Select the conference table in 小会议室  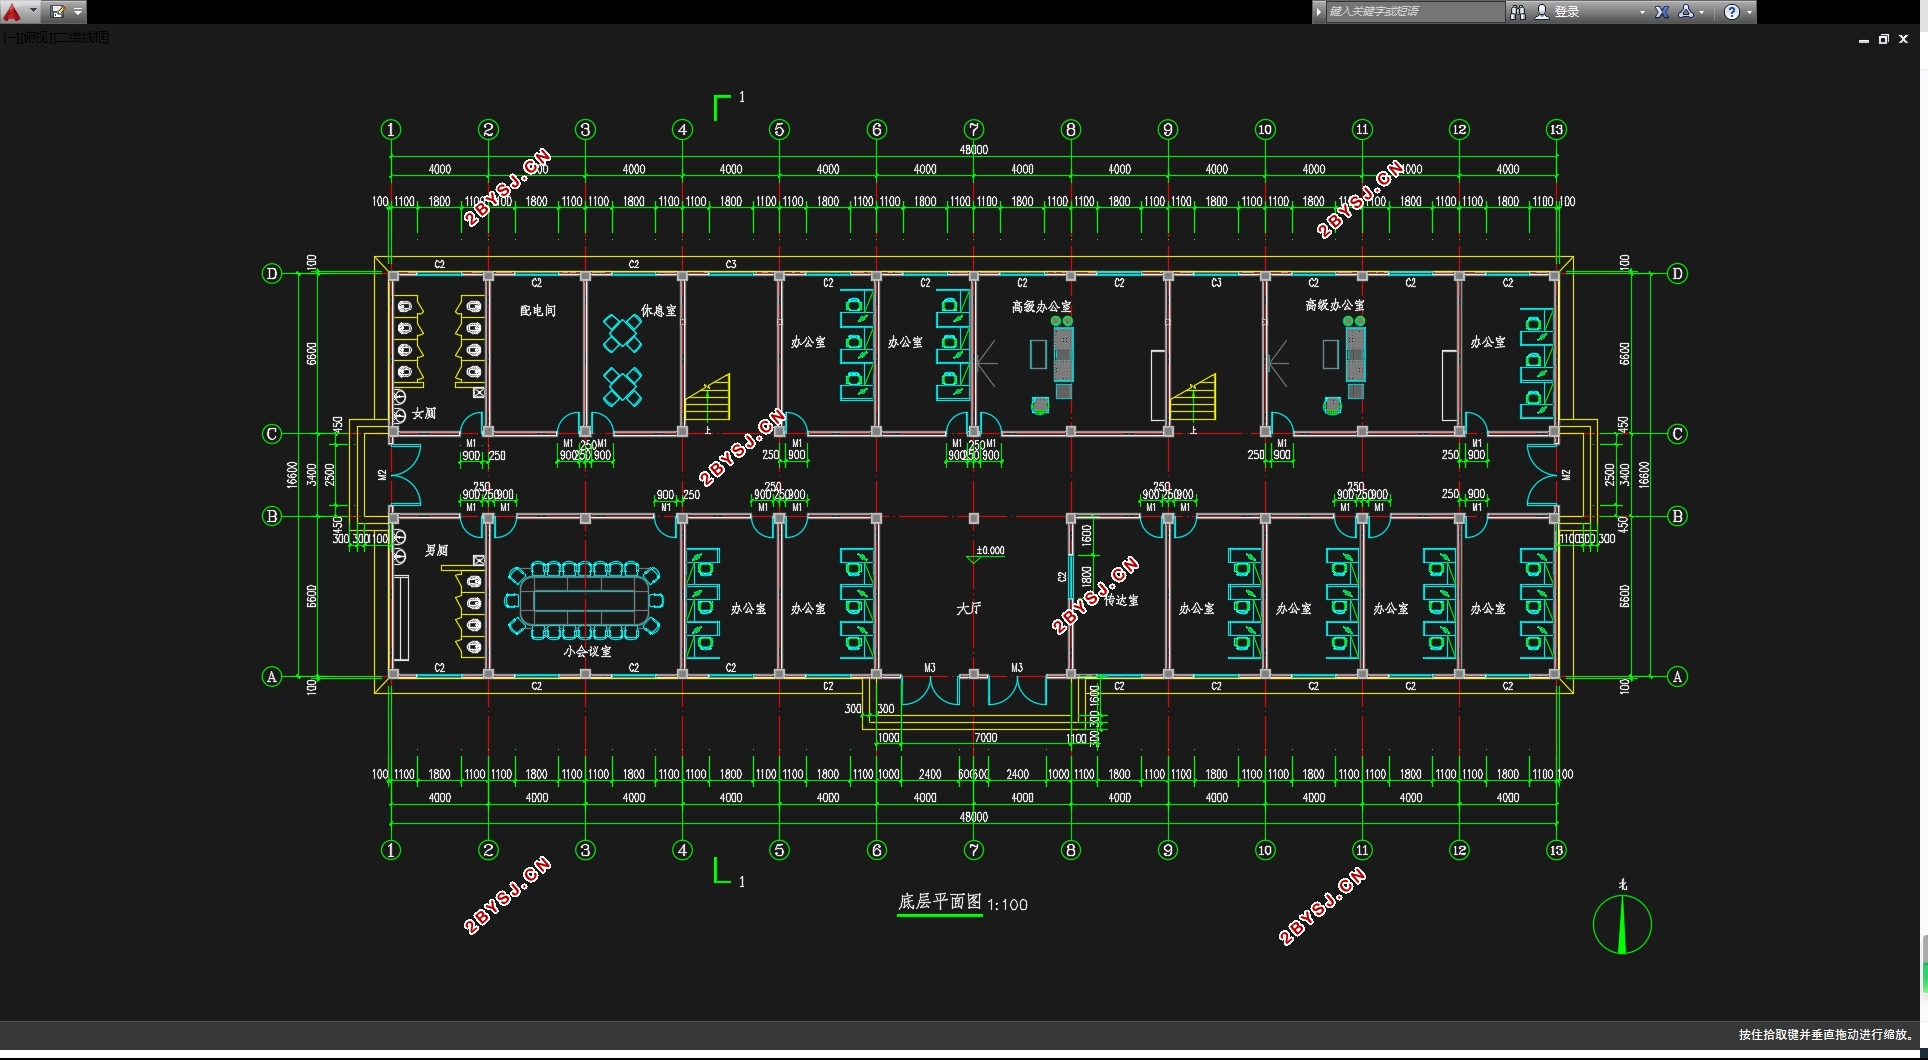pyautogui.click(x=585, y=600)
